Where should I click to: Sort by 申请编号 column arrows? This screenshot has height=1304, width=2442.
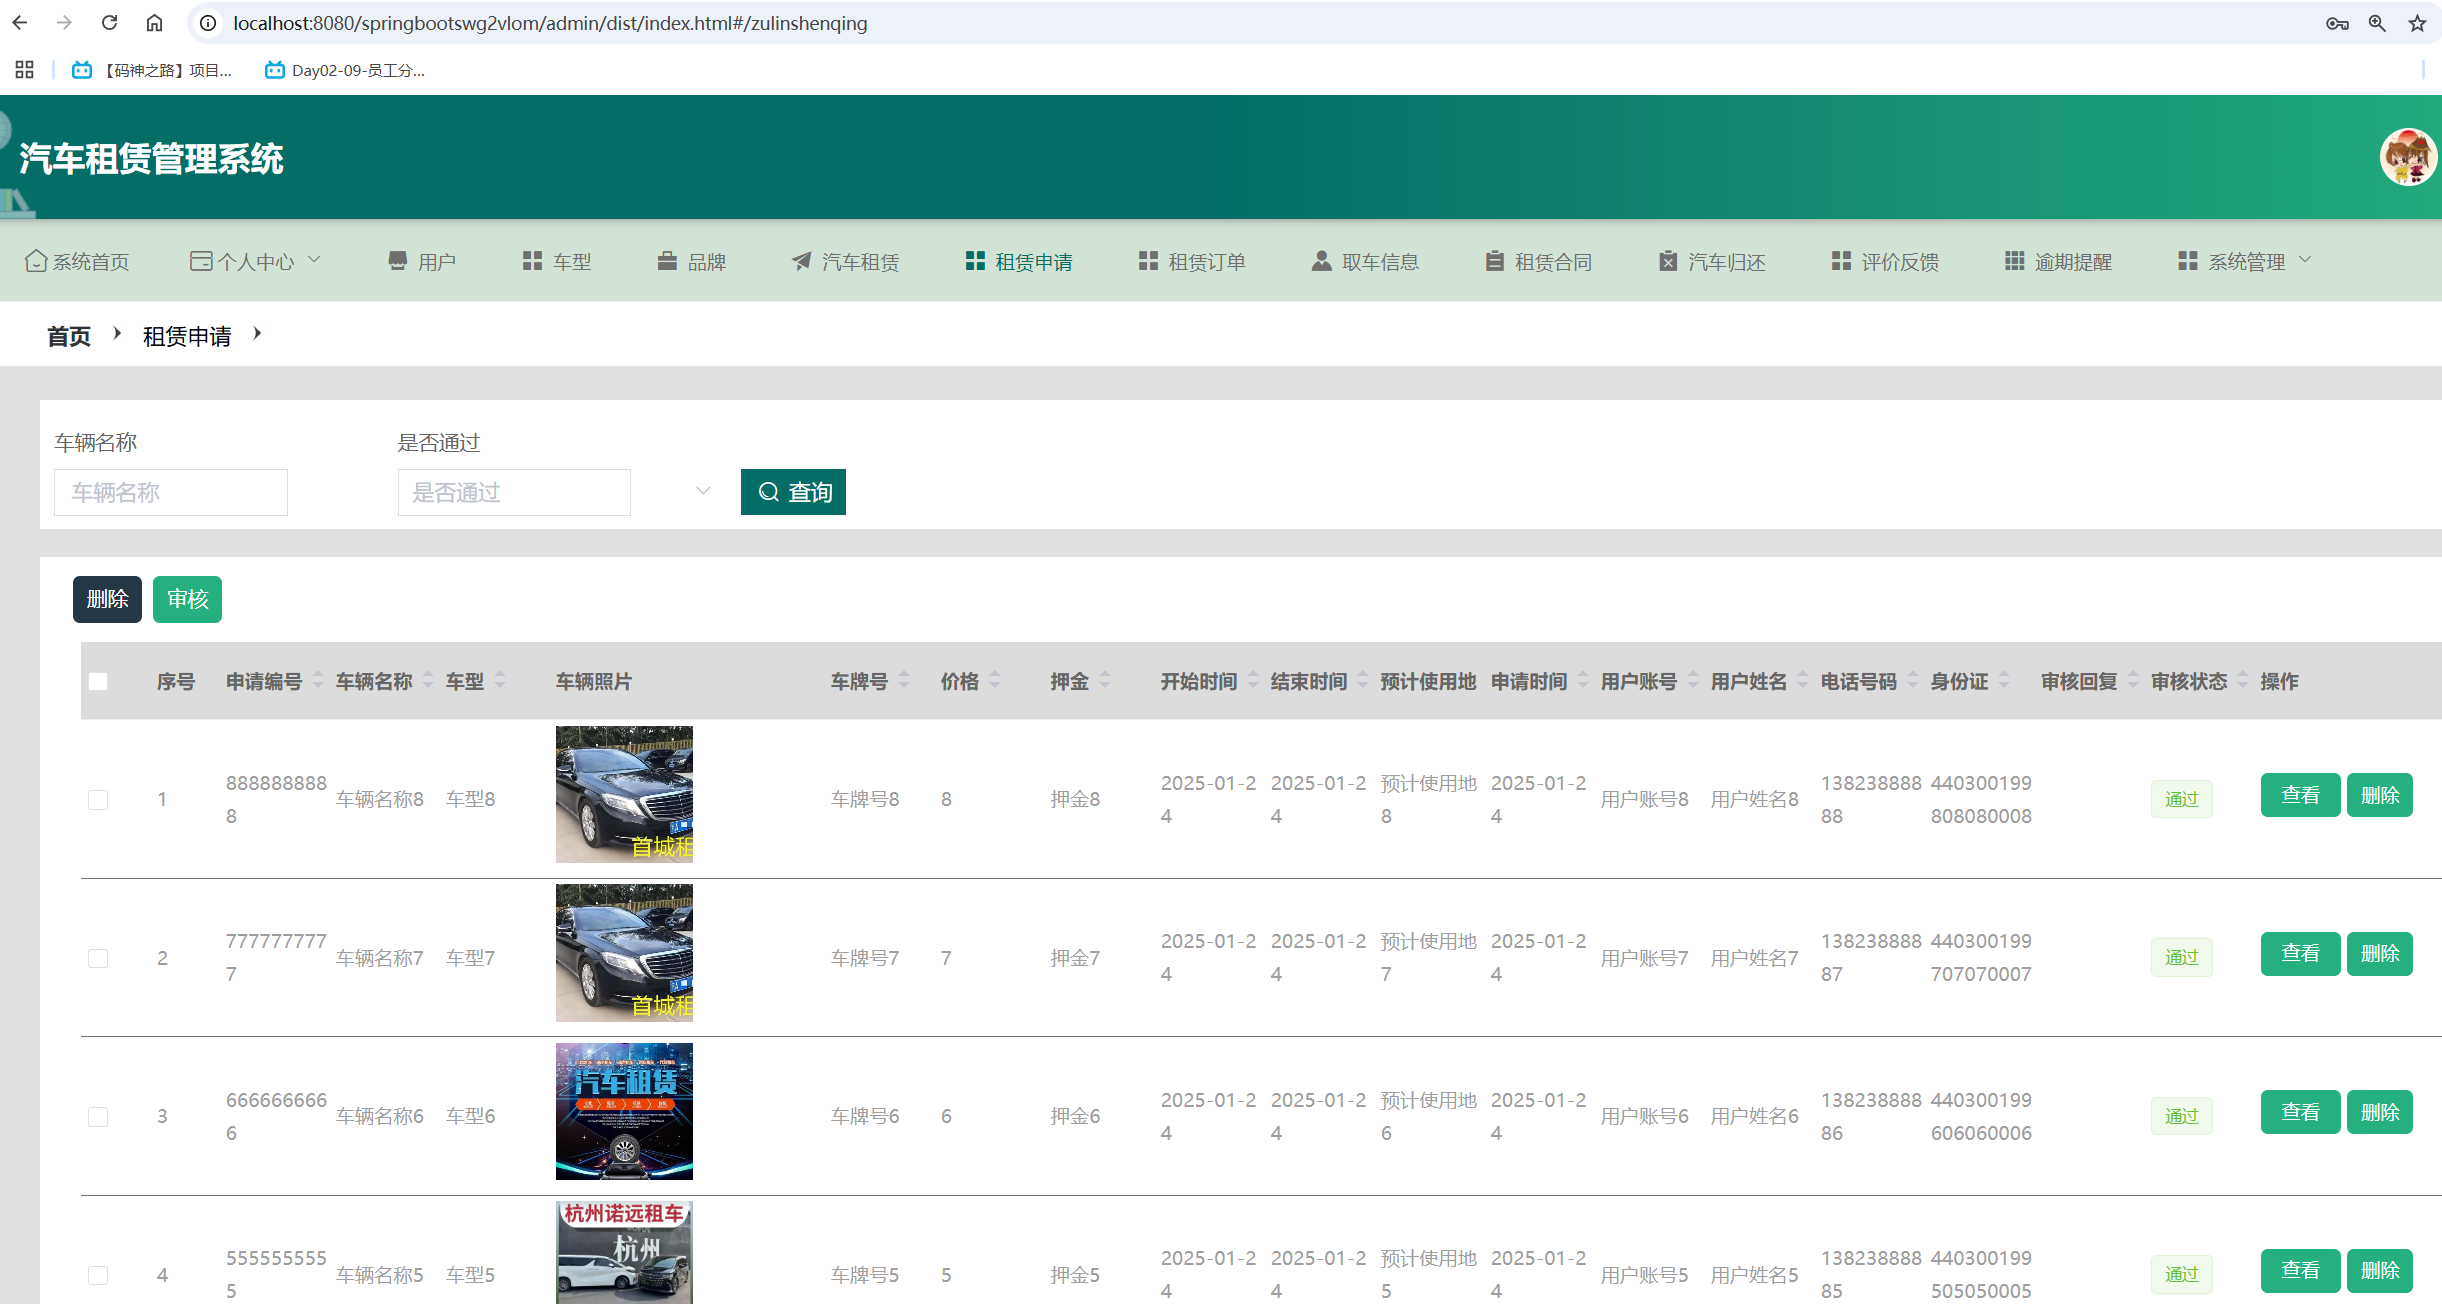tap(318, 681)
